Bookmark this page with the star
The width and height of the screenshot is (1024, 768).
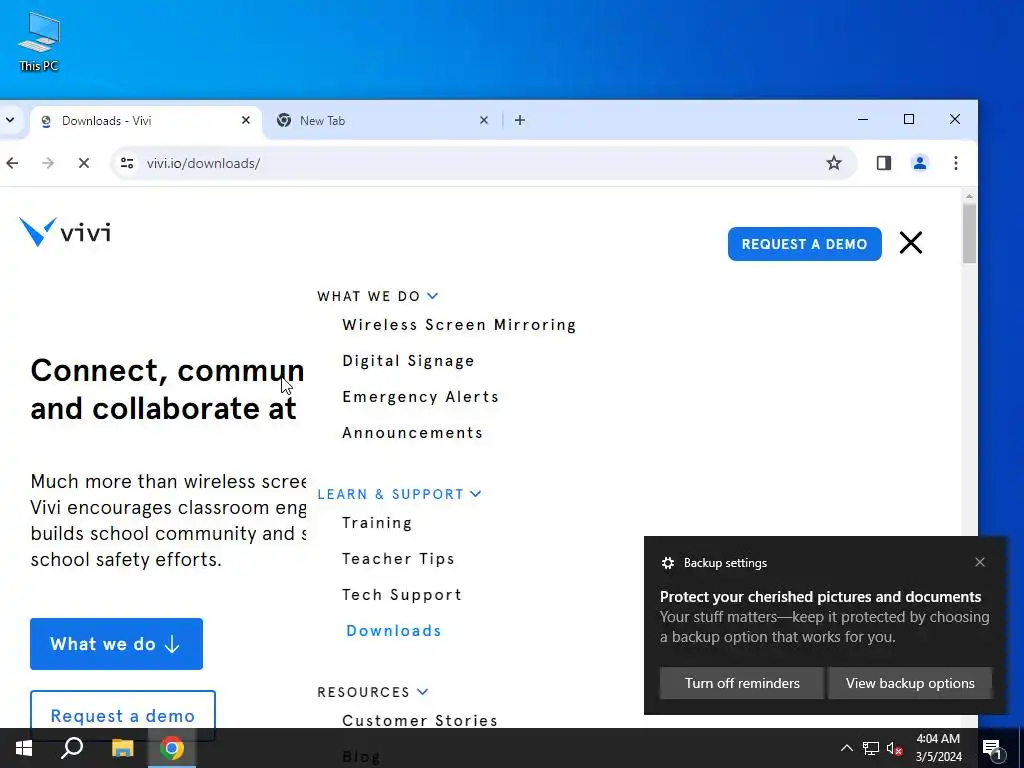point(834,163)
